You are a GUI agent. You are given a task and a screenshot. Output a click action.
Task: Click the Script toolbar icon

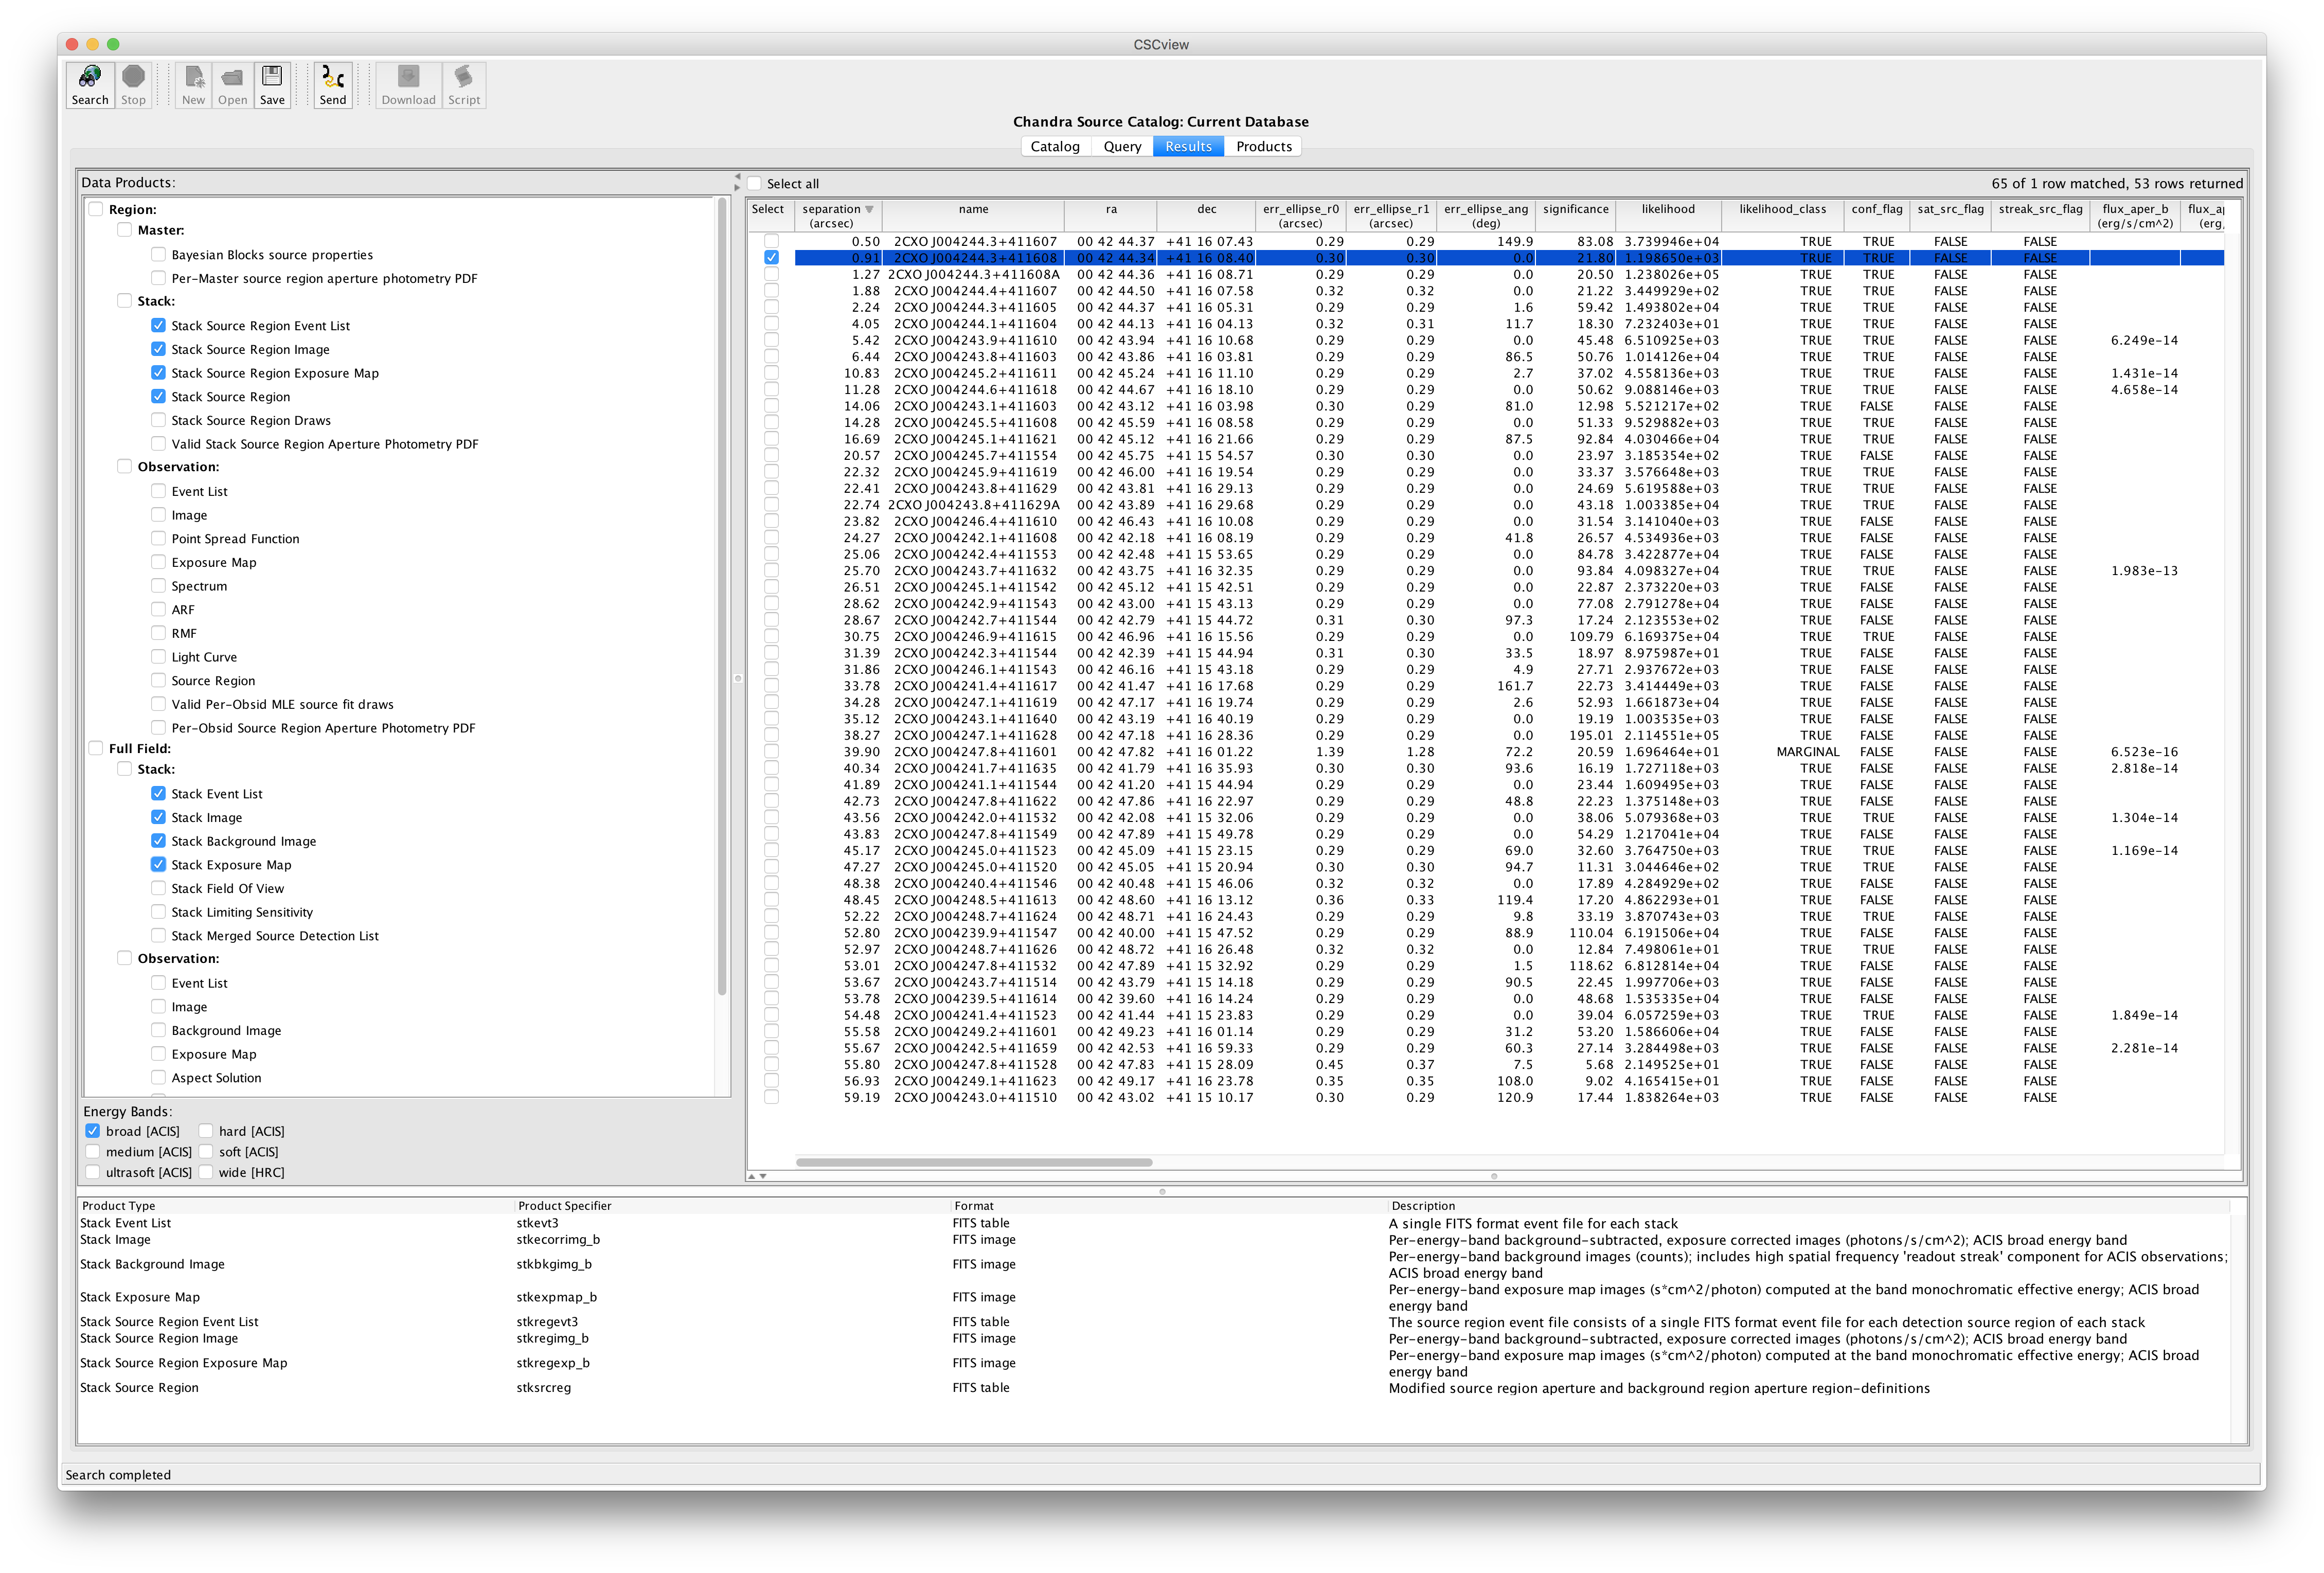tap(464, 78)
